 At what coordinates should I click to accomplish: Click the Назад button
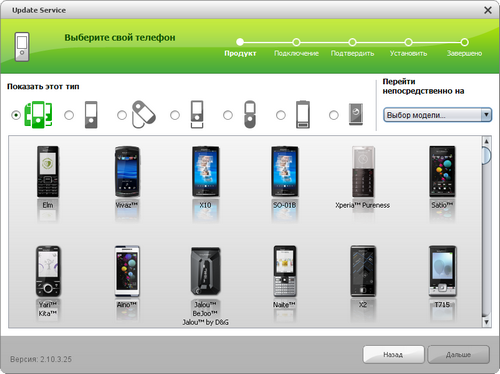pos(393,354)
